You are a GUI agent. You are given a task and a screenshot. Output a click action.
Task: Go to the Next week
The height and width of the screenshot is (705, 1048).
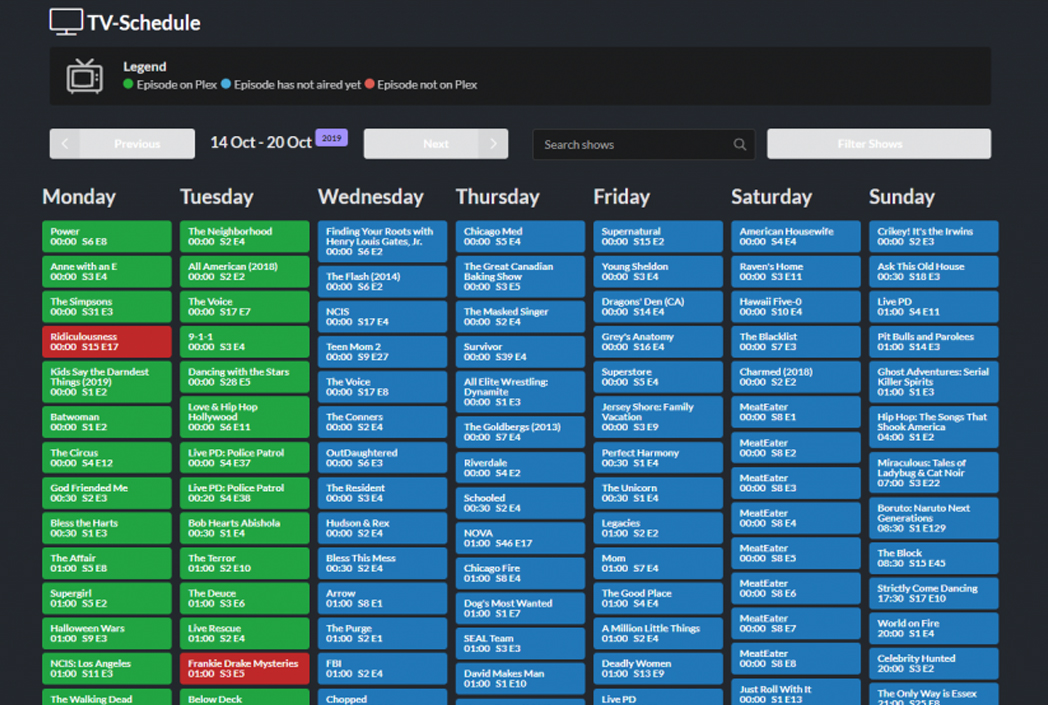[x=436, y=144]
